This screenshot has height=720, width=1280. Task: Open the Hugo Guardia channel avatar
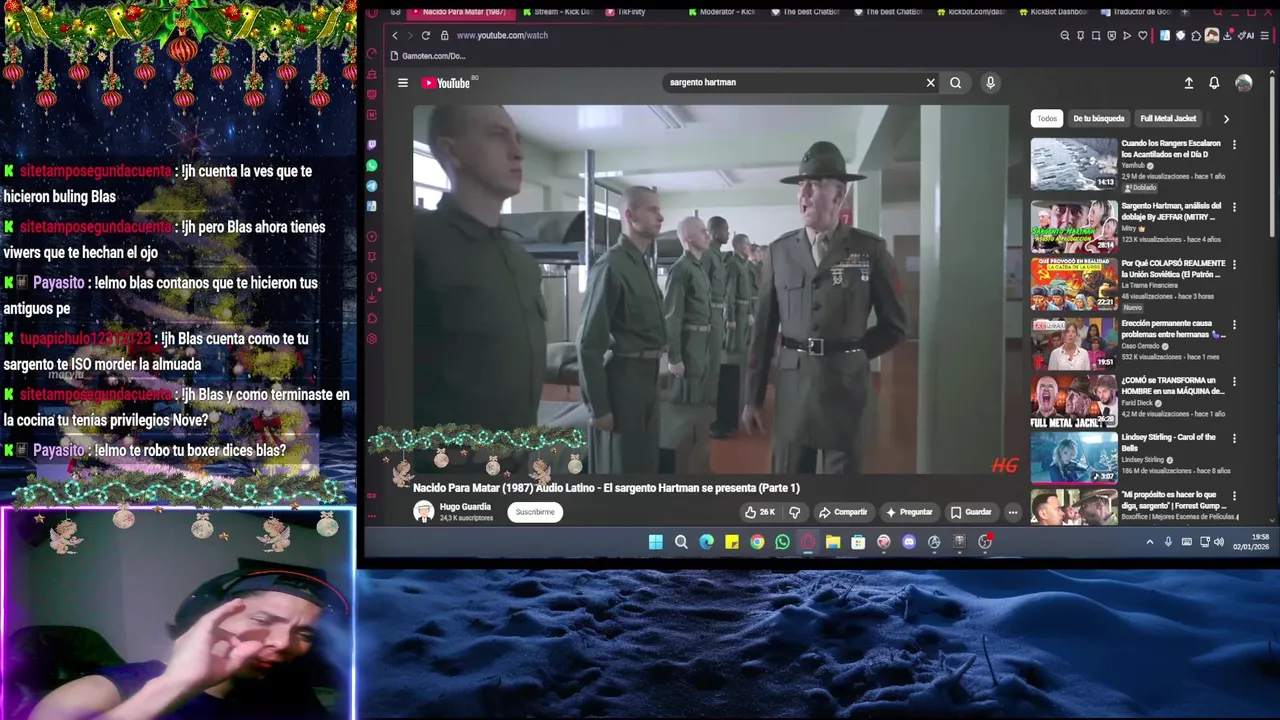point(424,512)
